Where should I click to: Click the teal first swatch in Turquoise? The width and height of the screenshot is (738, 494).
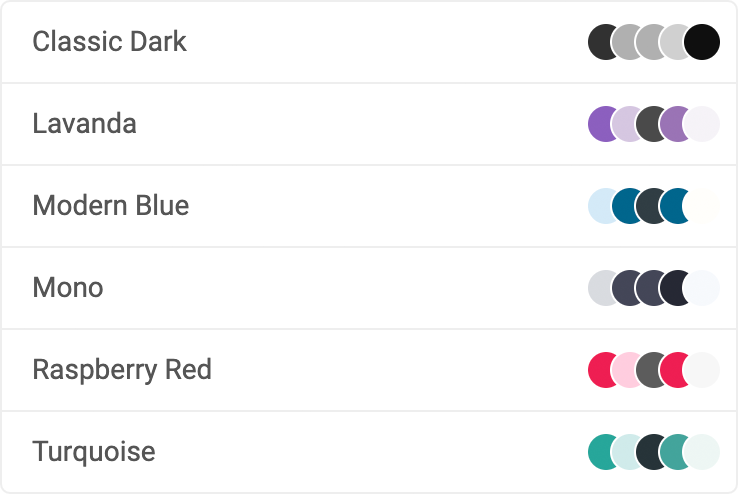point(600,452)
